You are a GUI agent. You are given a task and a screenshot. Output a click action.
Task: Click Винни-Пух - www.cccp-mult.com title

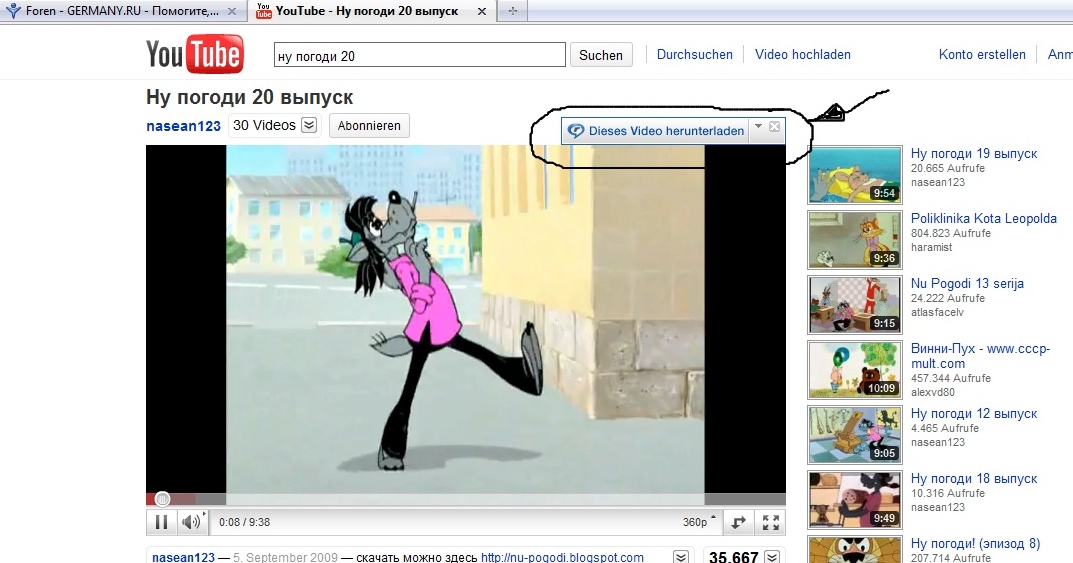click(x=980, y=356)
